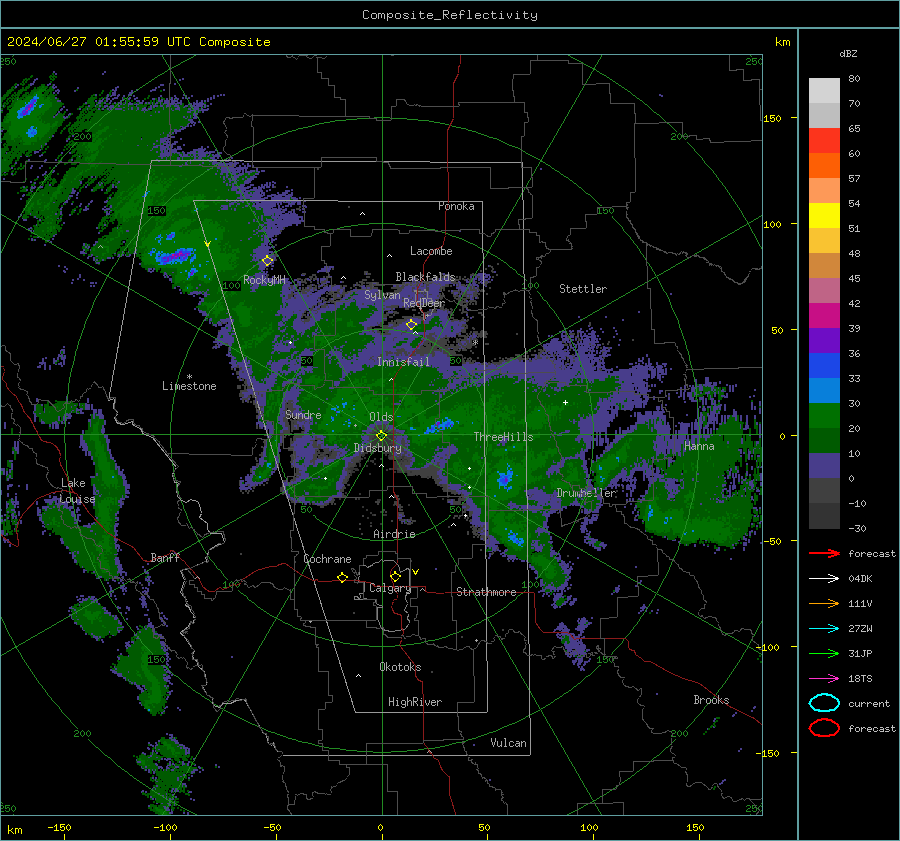This screenshot has height=841, width=900.
Task: Click the red forecast arrow in legend
Action: point(824,553)
